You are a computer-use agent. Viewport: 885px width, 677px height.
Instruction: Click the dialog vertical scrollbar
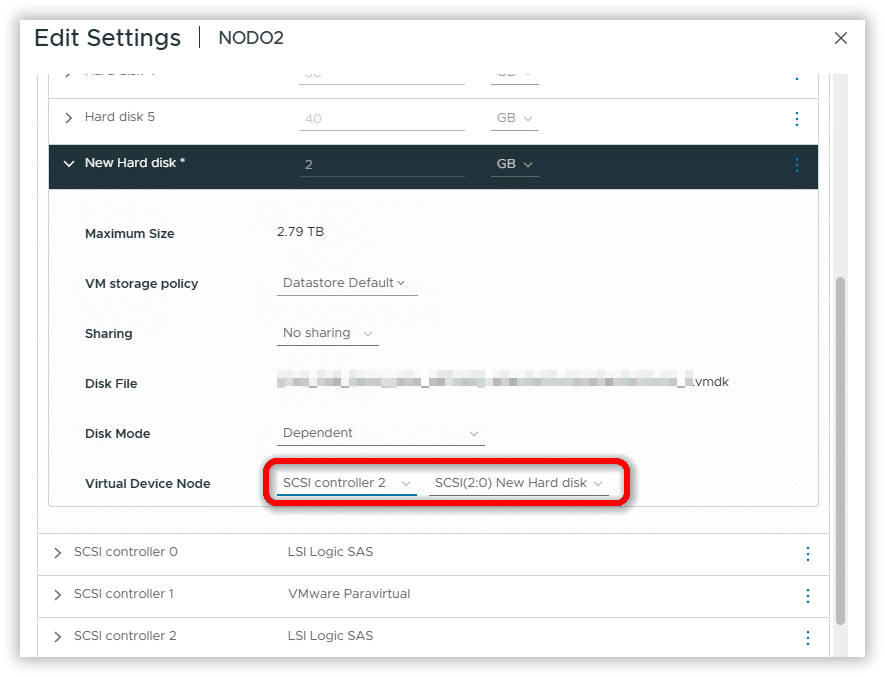840,450
